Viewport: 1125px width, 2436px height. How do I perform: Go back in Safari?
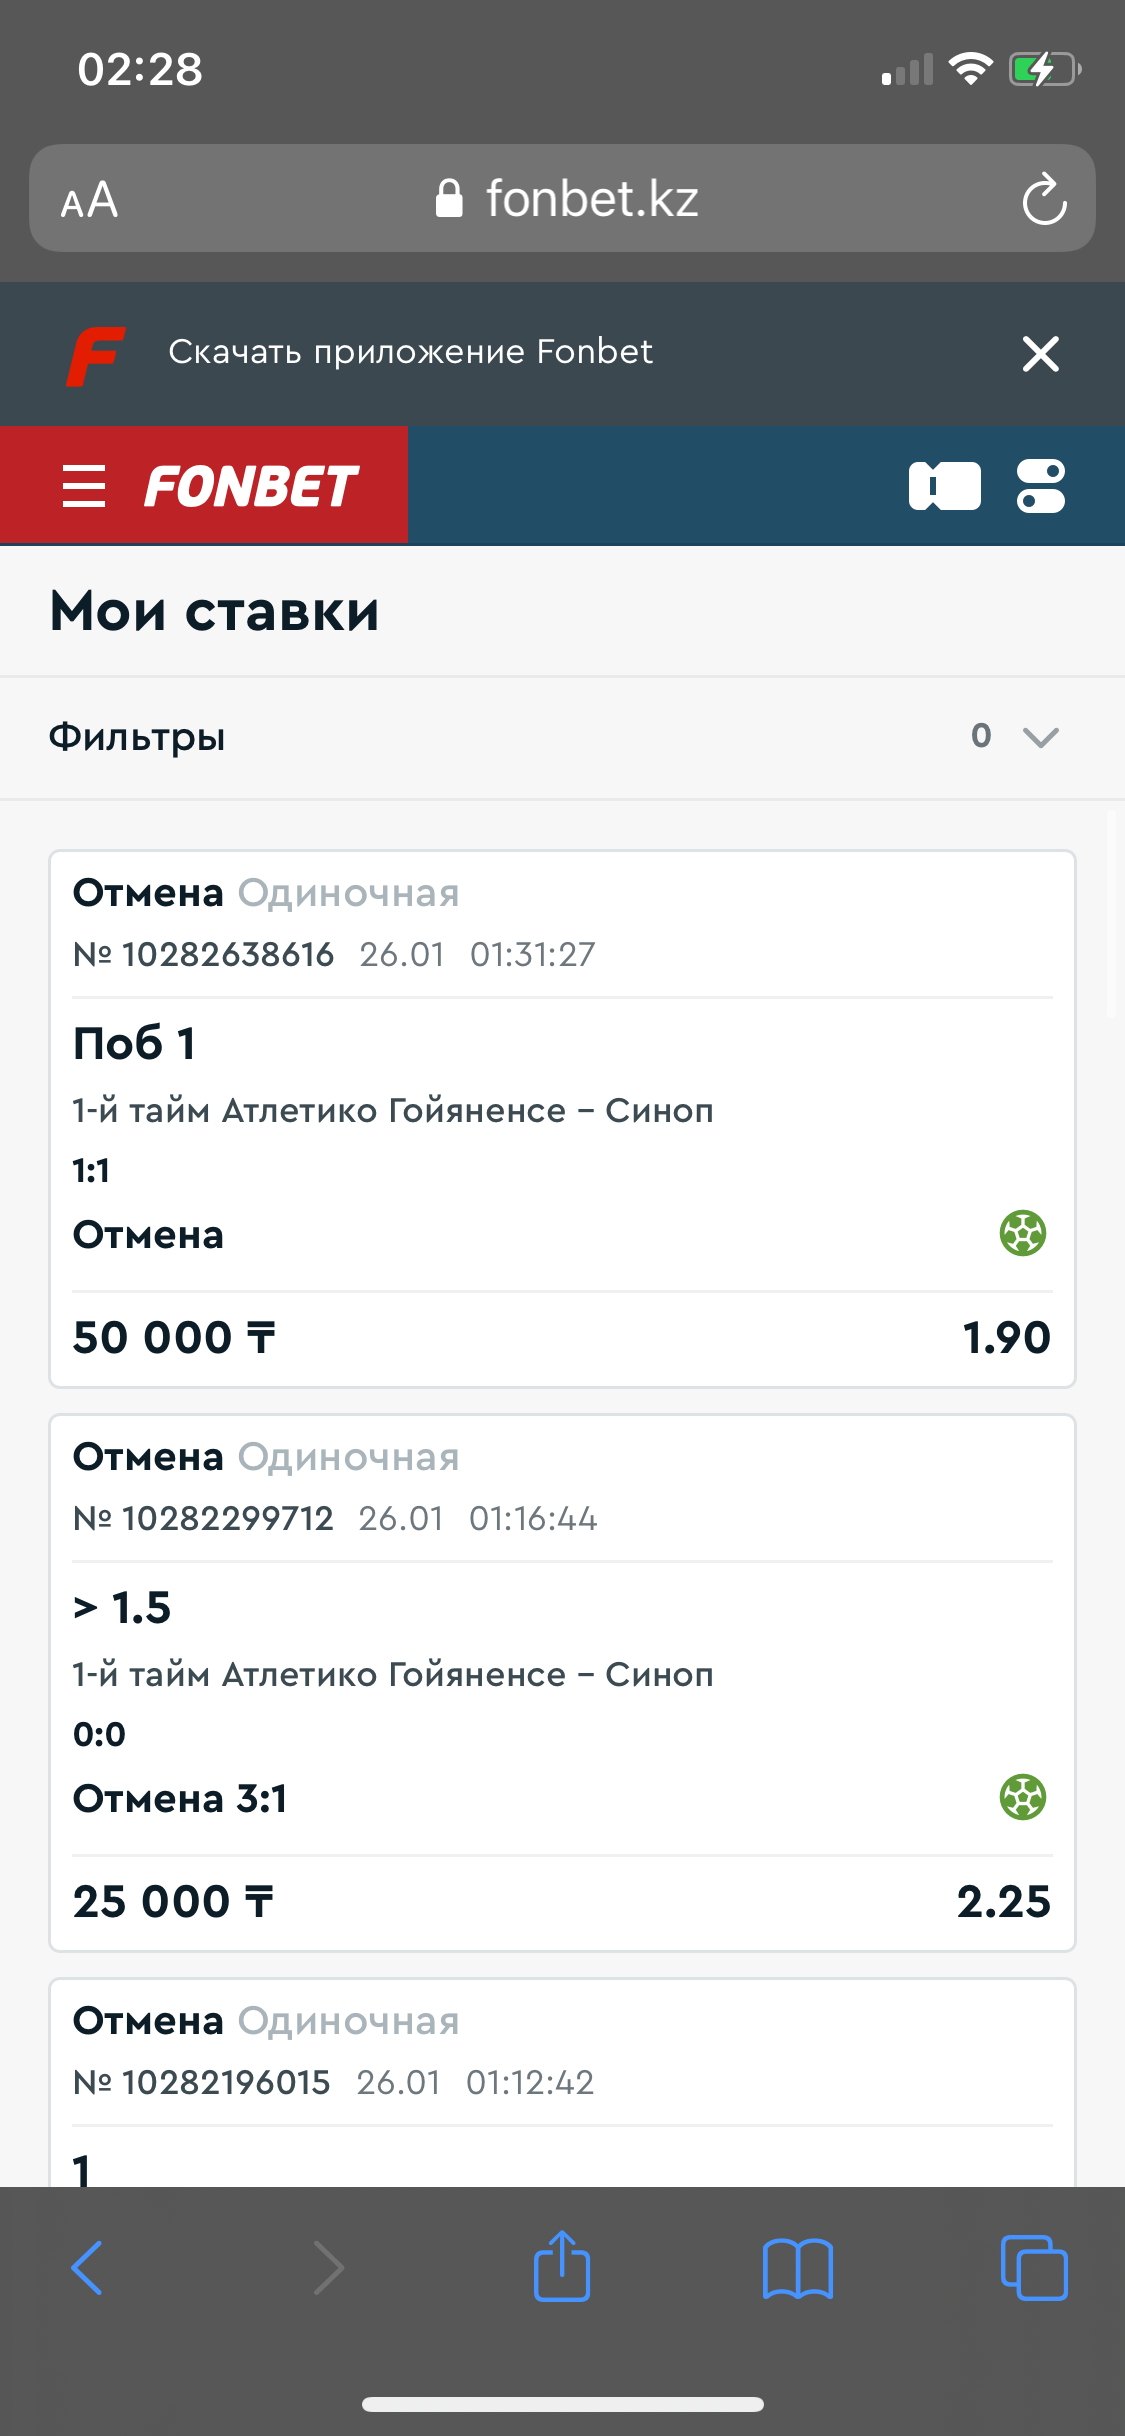pos(87,2268)
